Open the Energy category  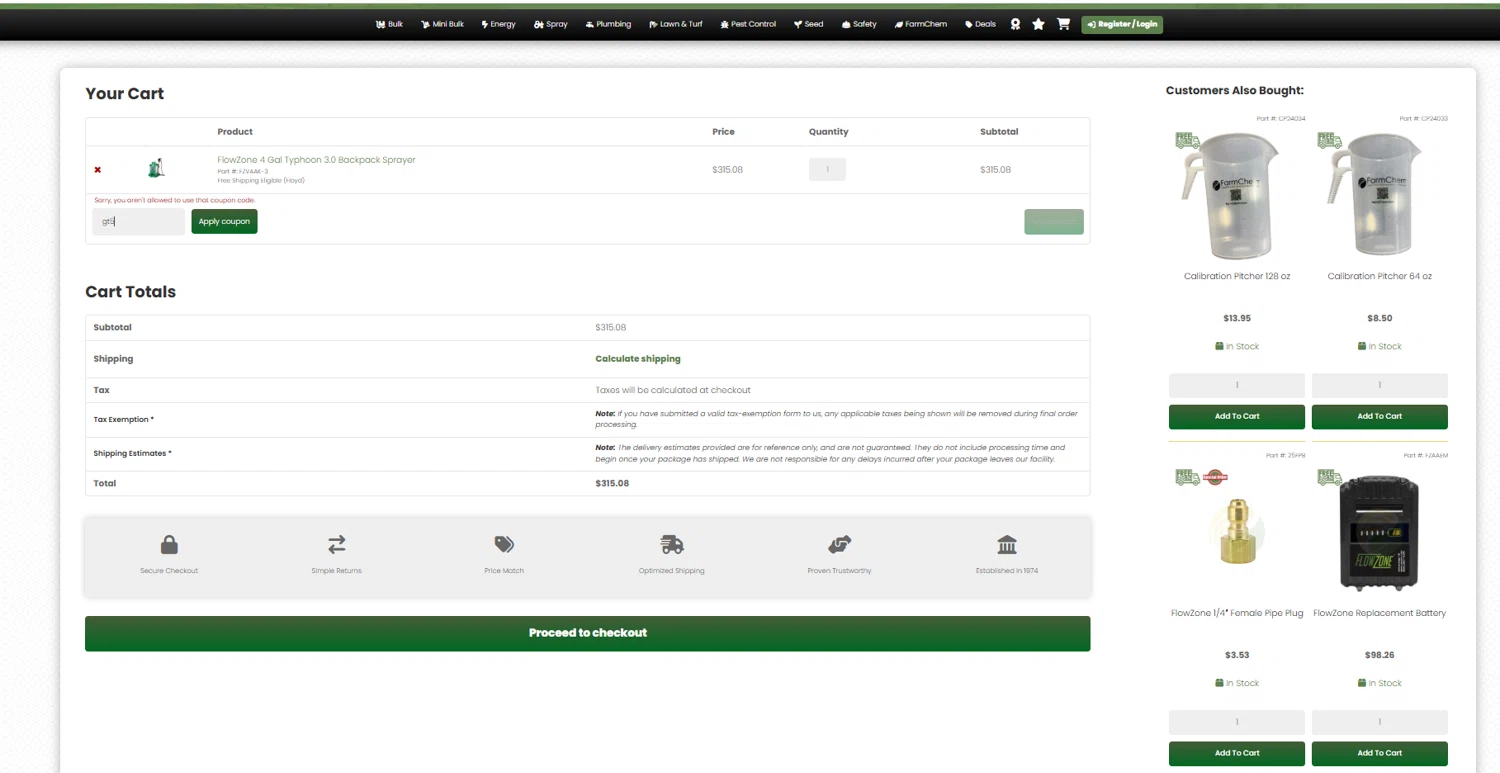[x=499, y=24]
